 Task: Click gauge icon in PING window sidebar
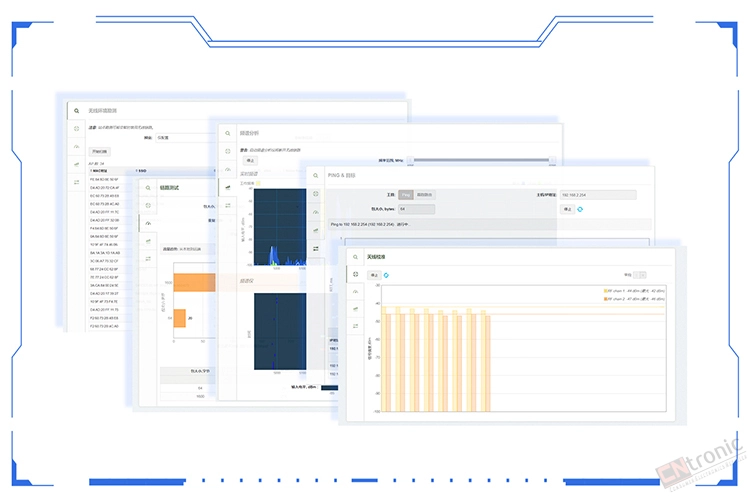(316, 212)
